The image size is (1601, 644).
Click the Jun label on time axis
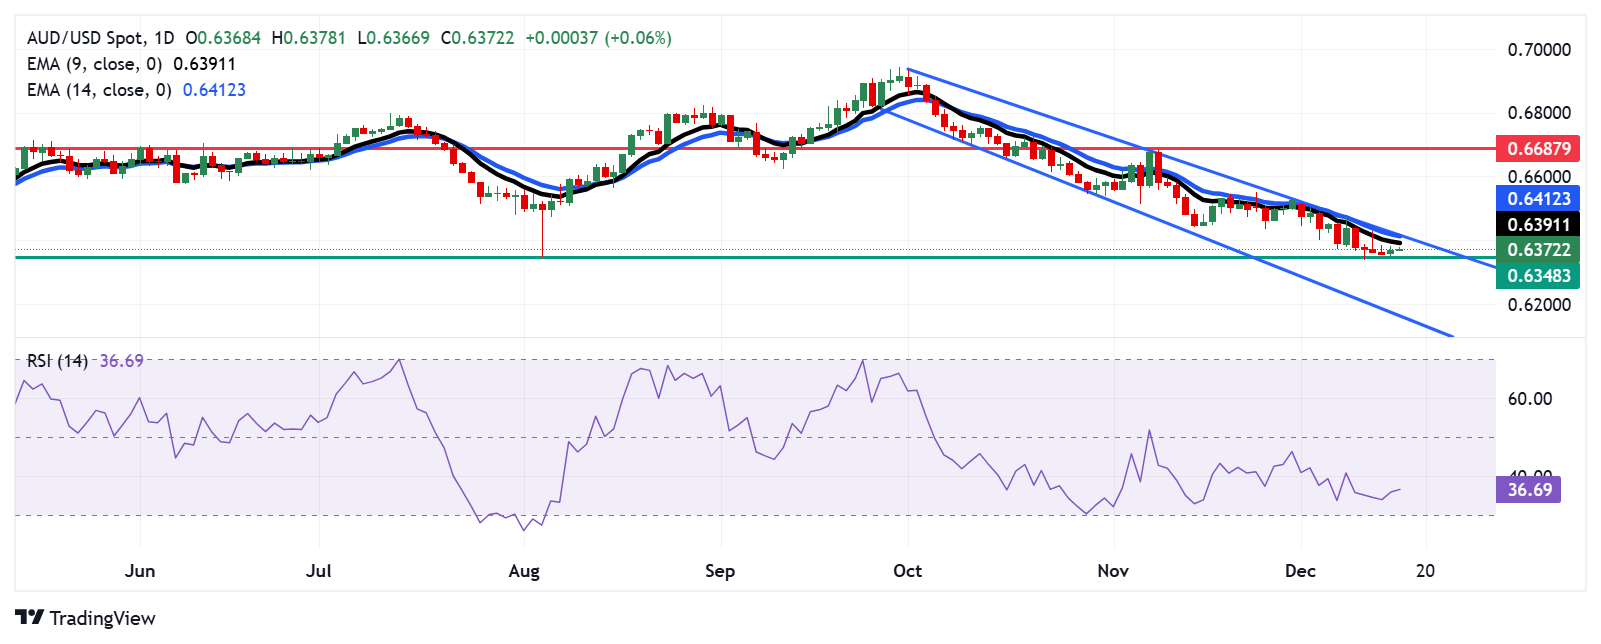pos(140,571)
